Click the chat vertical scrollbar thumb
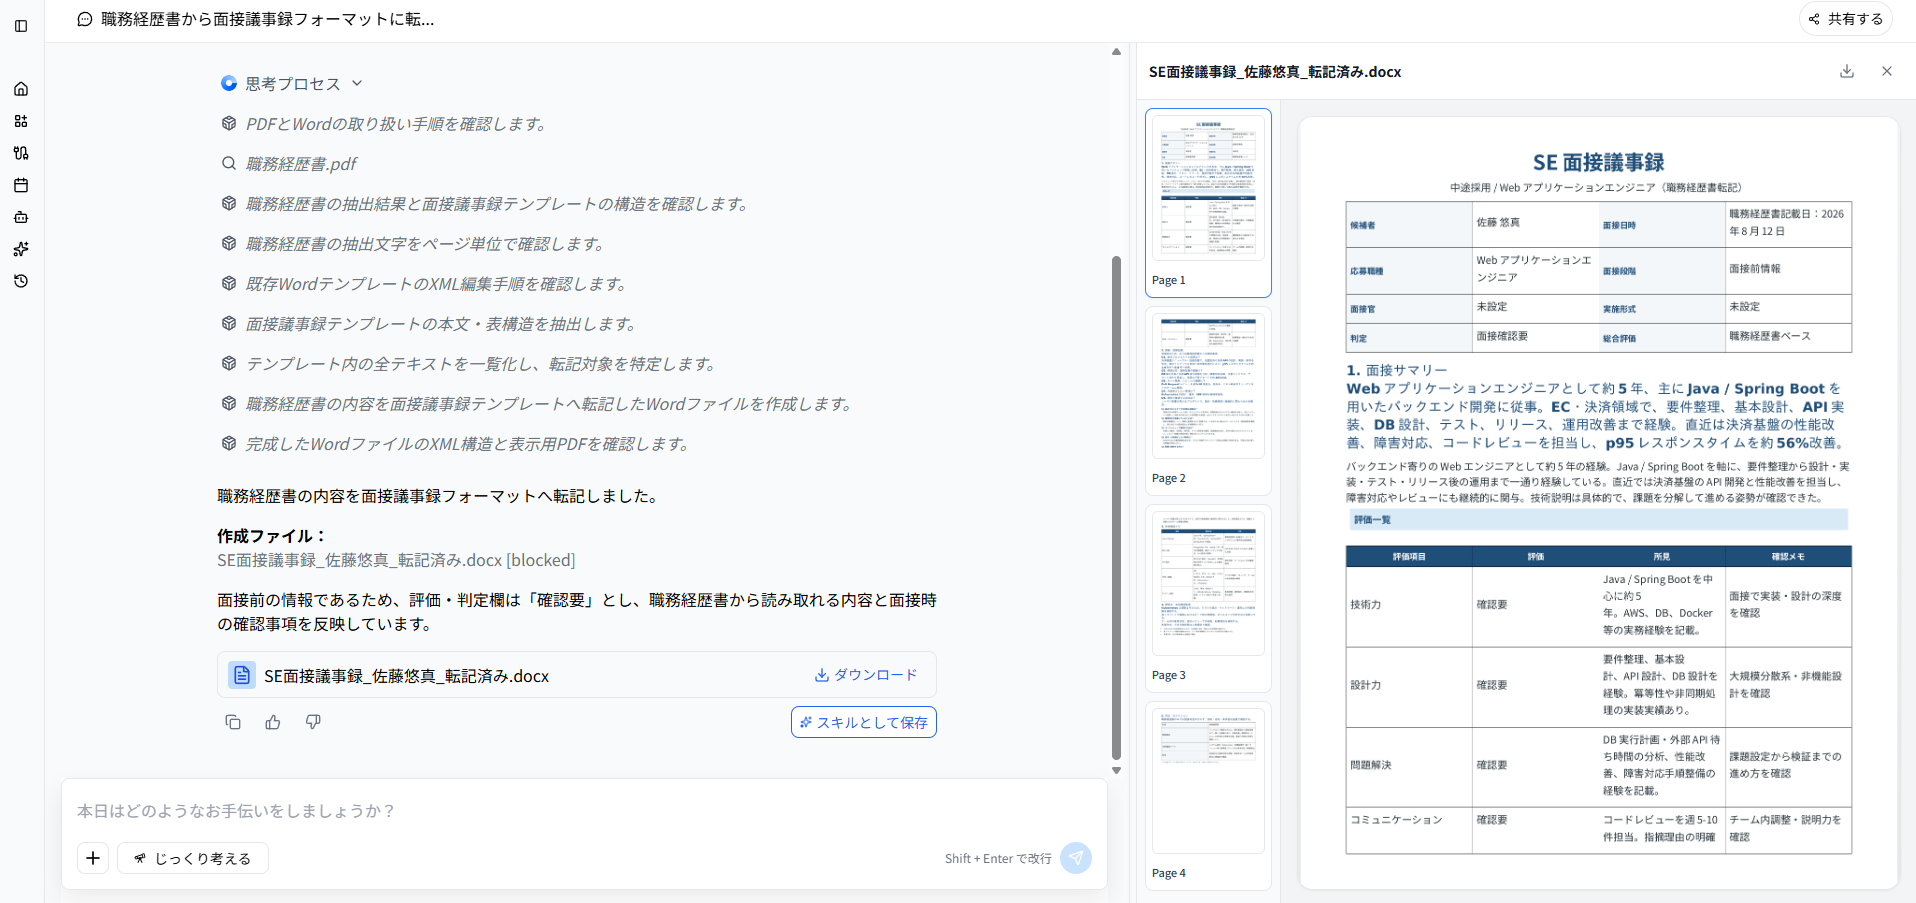 pyautogui.click(x=1116, y=508)
